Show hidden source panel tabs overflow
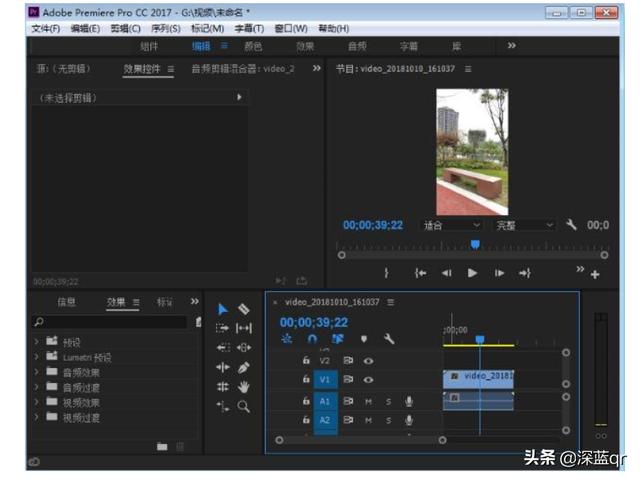640x480 pixels. (x=316, y=68)
